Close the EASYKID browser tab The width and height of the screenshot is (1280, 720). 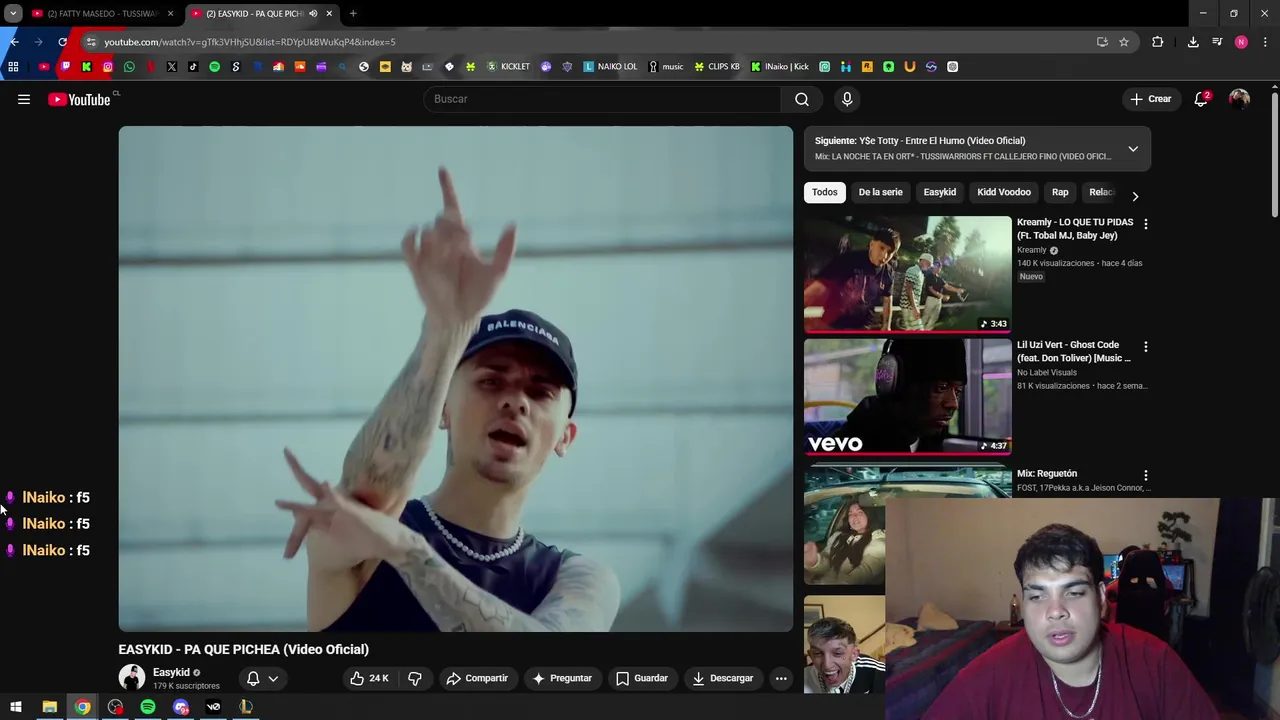tap(329, 14)
